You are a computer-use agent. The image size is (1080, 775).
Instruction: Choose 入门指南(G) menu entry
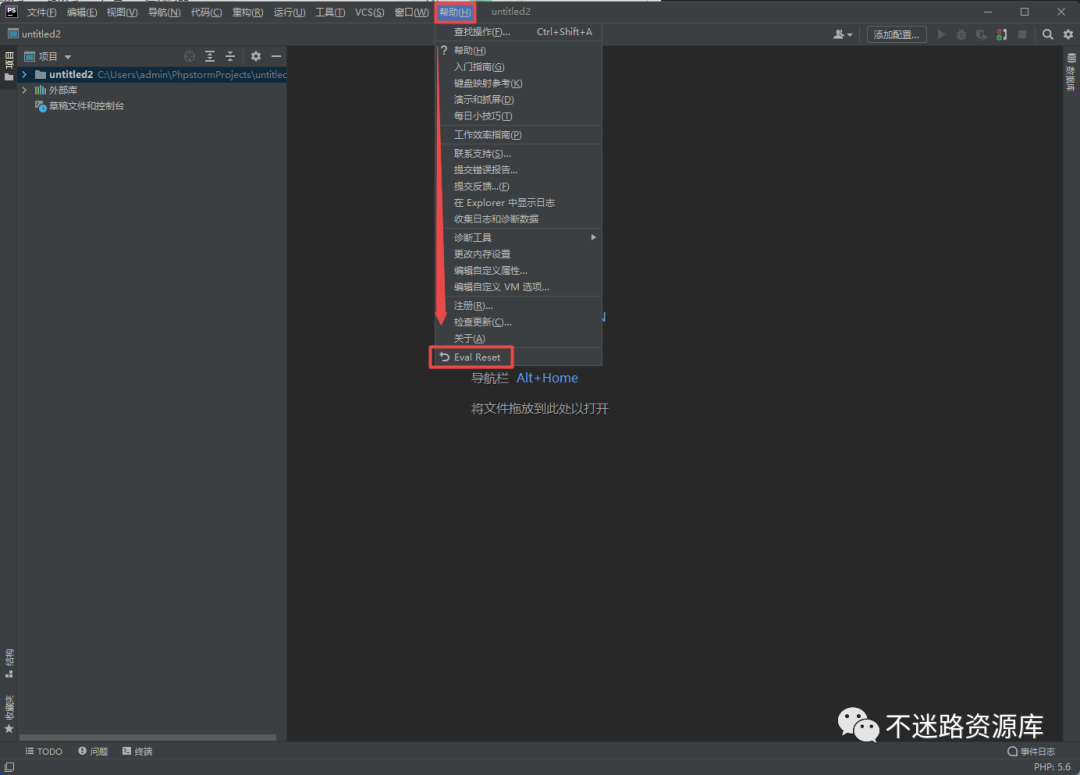pos(519,67)
